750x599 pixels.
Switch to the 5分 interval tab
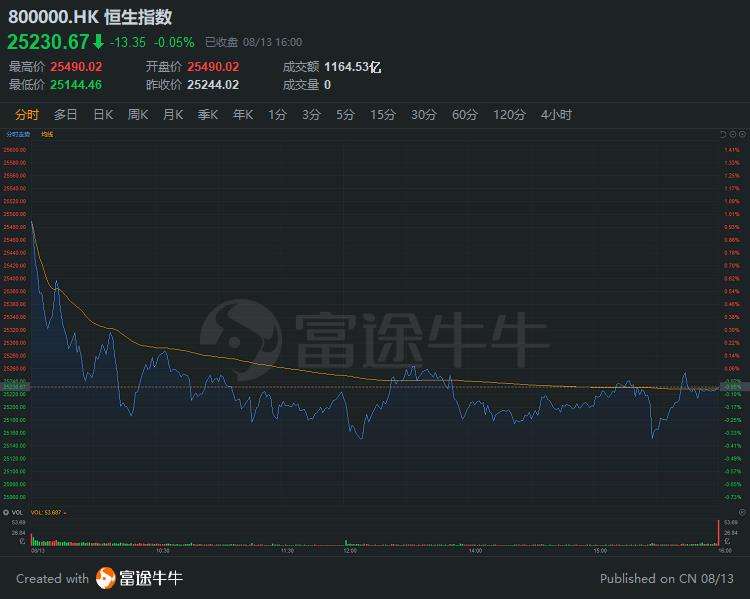point(345,115)
